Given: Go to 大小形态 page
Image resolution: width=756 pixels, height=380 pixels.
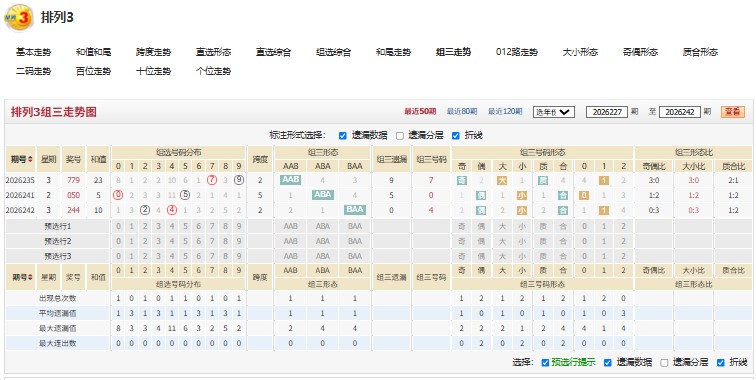Looking at the screenshot, I should click(x=580, y=52).
